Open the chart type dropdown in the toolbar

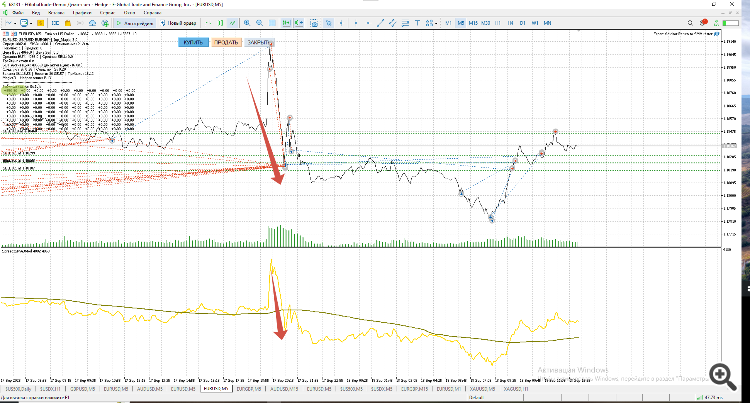(x=14, y=23)
